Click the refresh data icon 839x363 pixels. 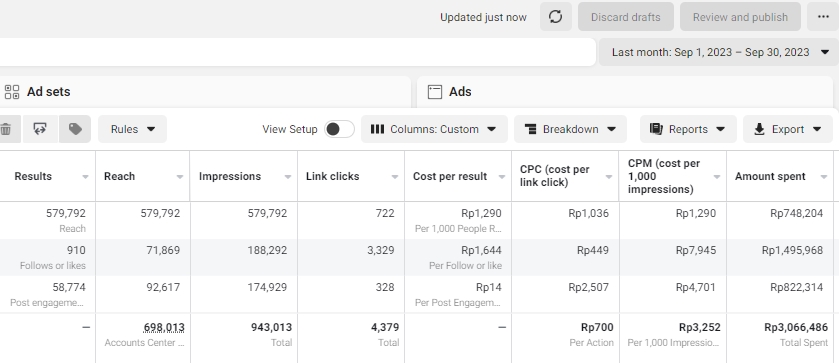tap(555, 17)
